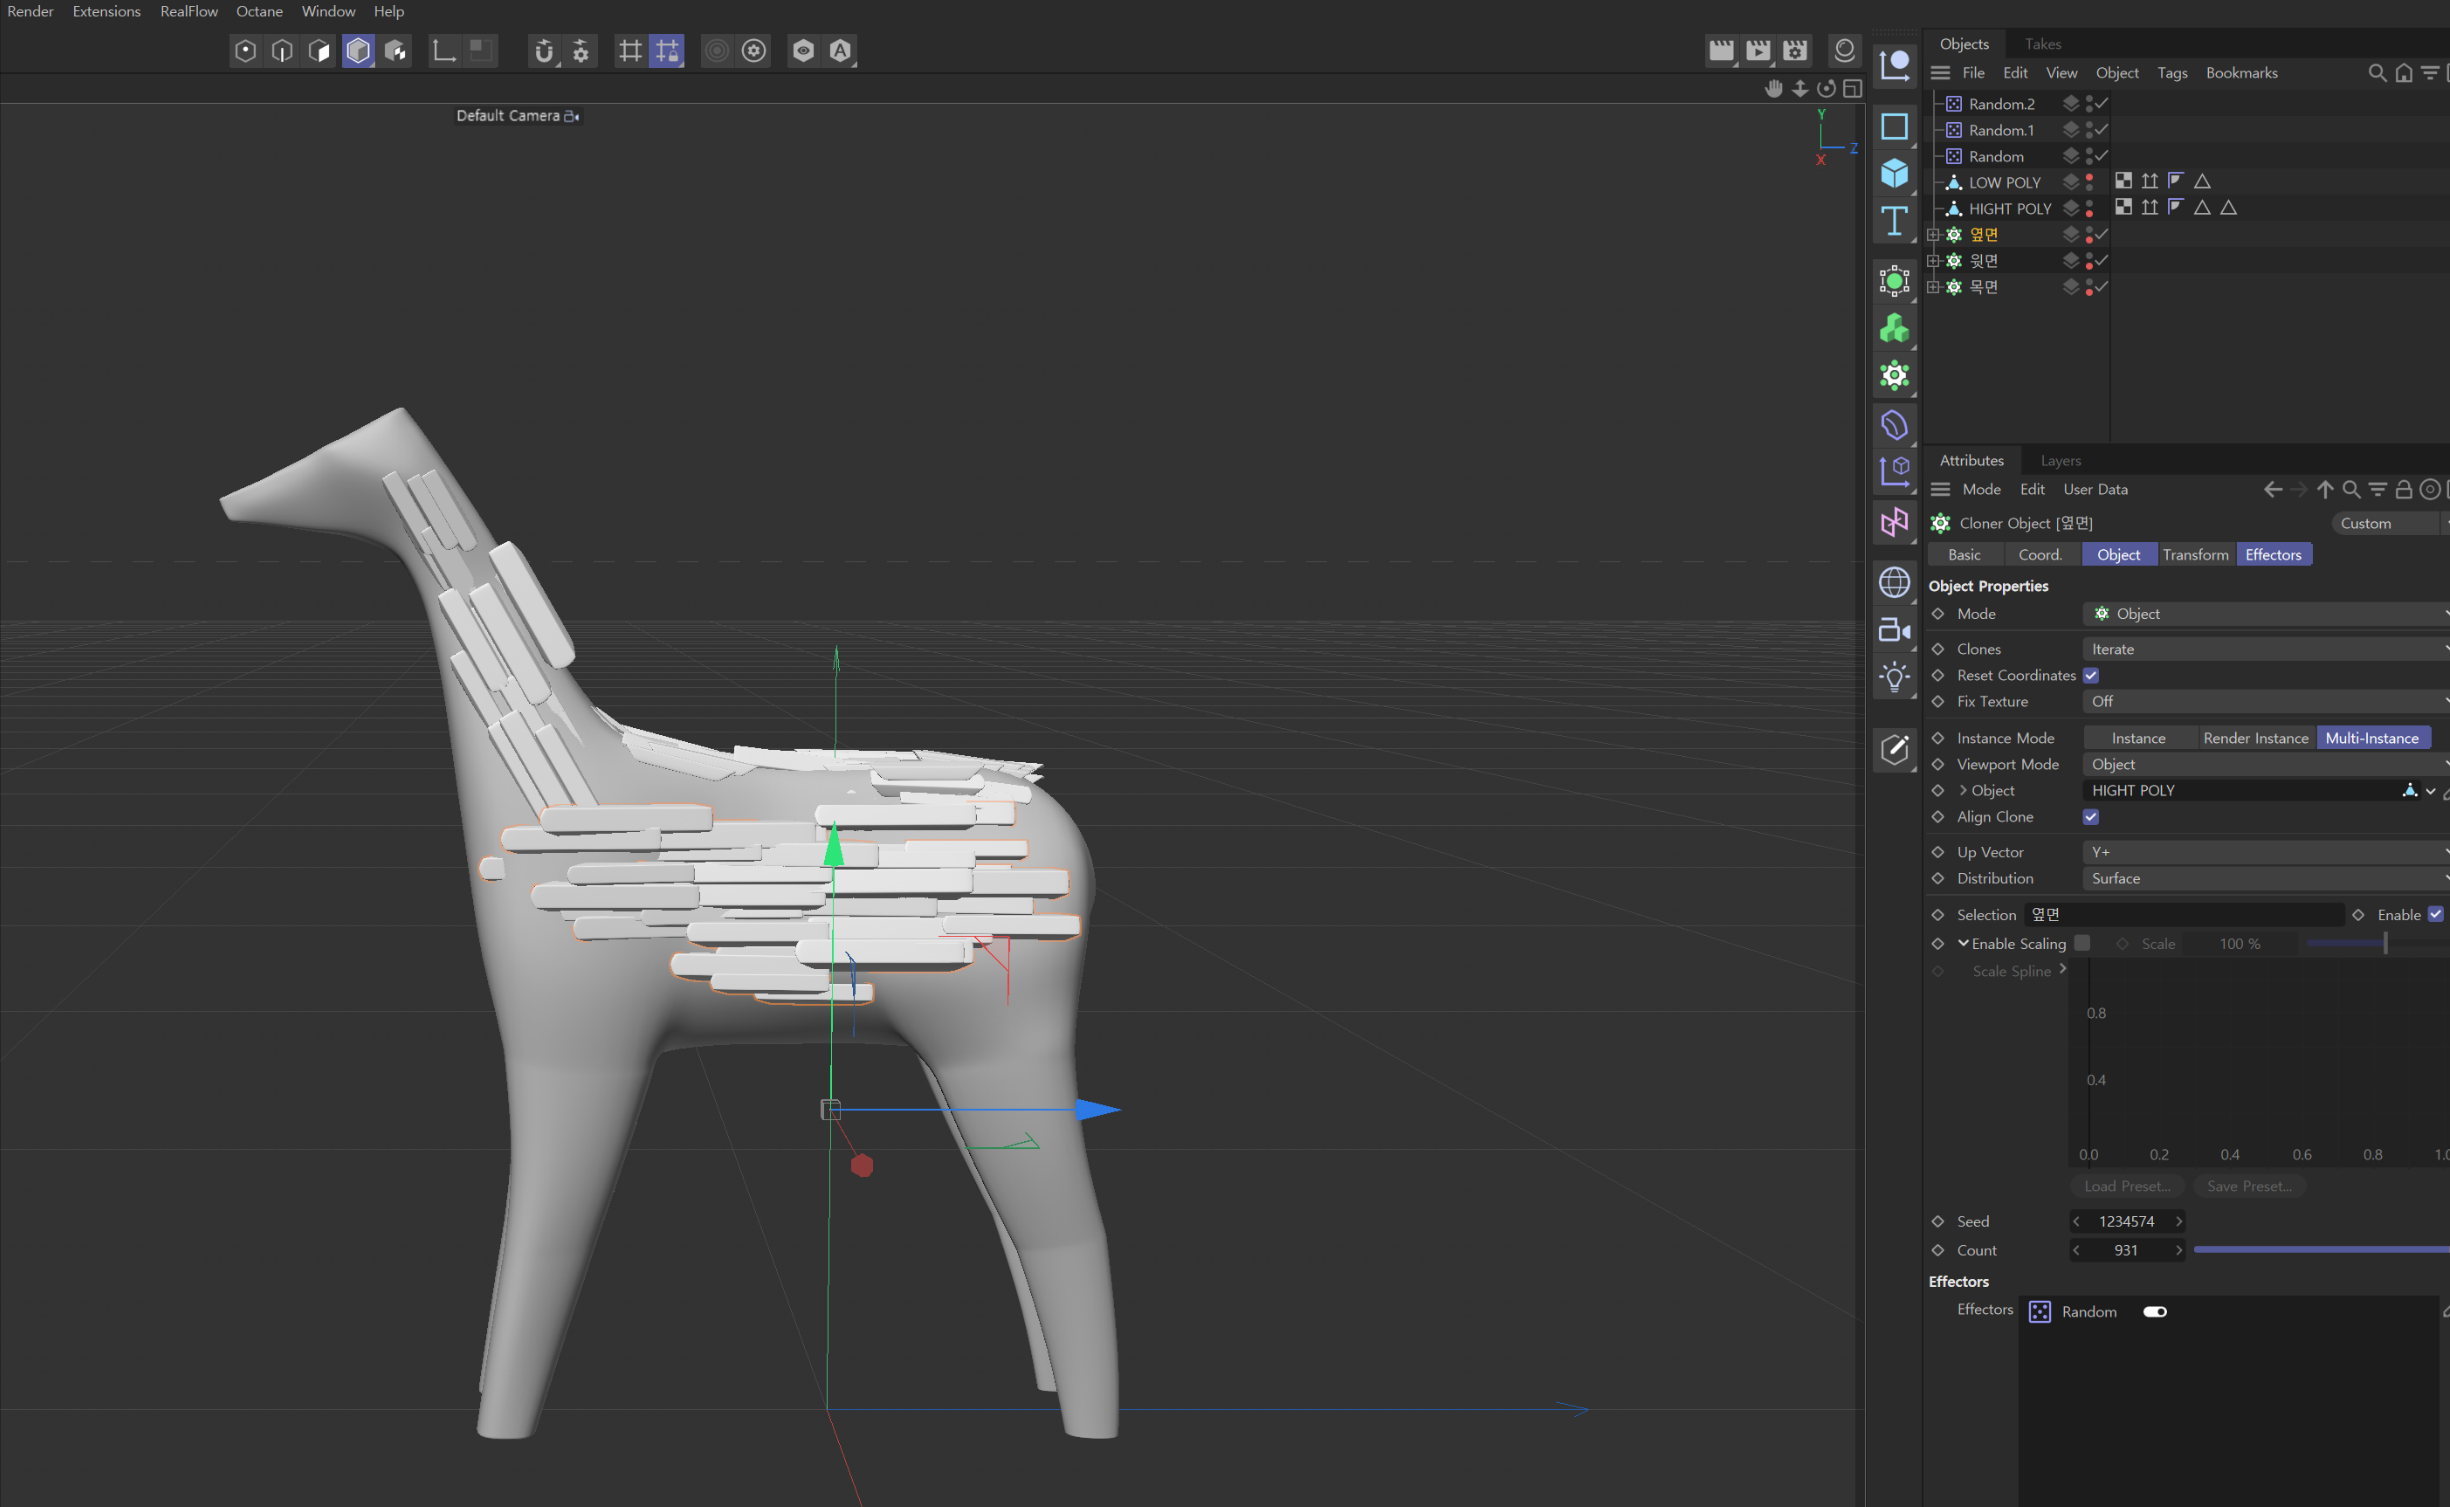Toggle the enable checkmark for Random.2
Screen dimensions: 2450x1507
pyautogui.click(x=2101, y=103)
